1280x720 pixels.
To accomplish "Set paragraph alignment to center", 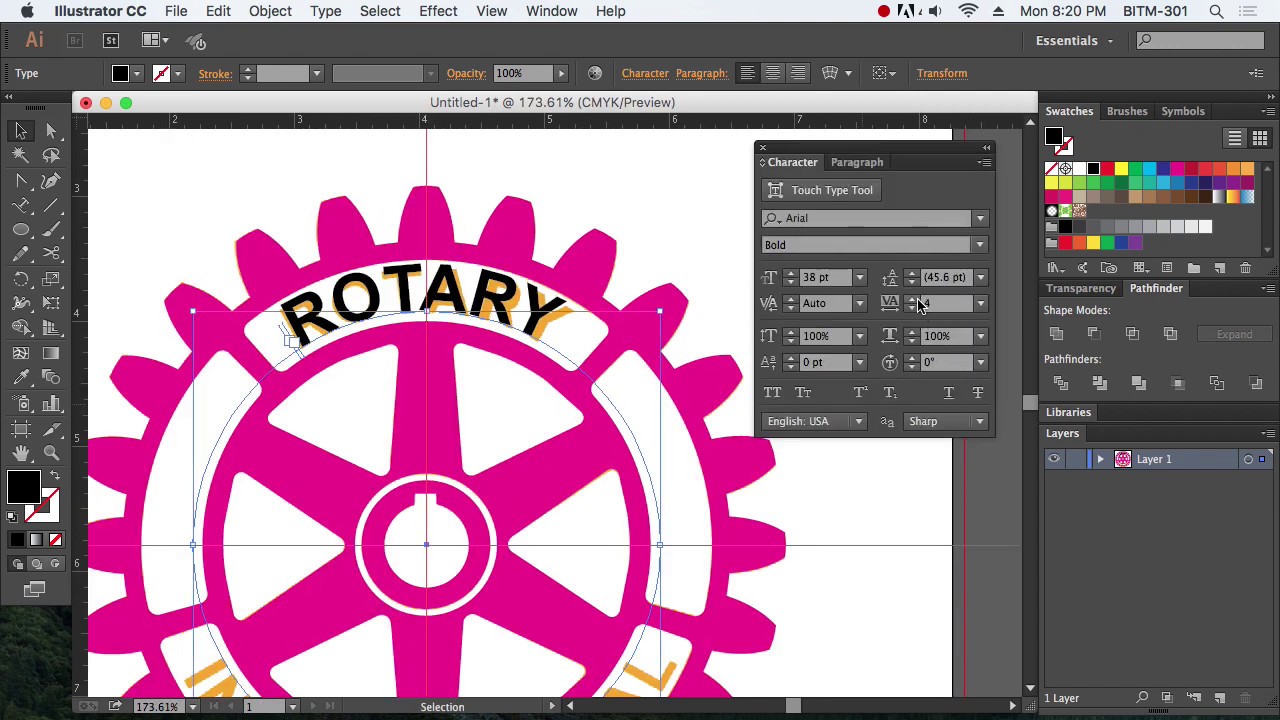I will pyautogui.click(x=772, y=73).
